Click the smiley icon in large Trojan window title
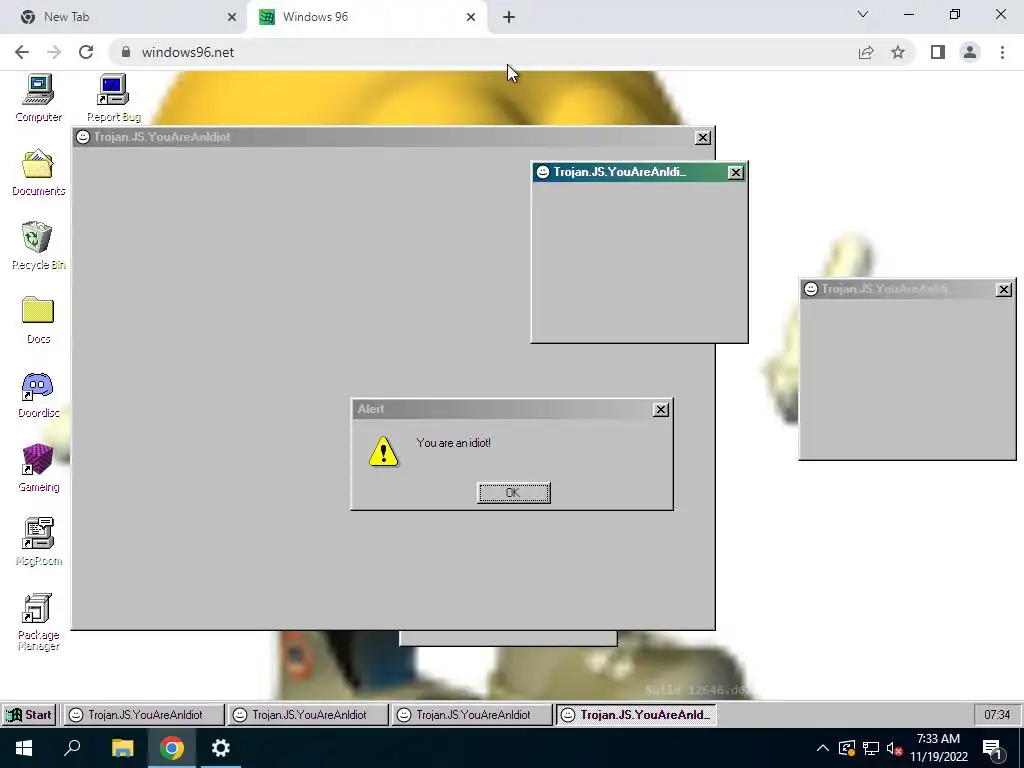1024x768 pixels. (82, 136)
